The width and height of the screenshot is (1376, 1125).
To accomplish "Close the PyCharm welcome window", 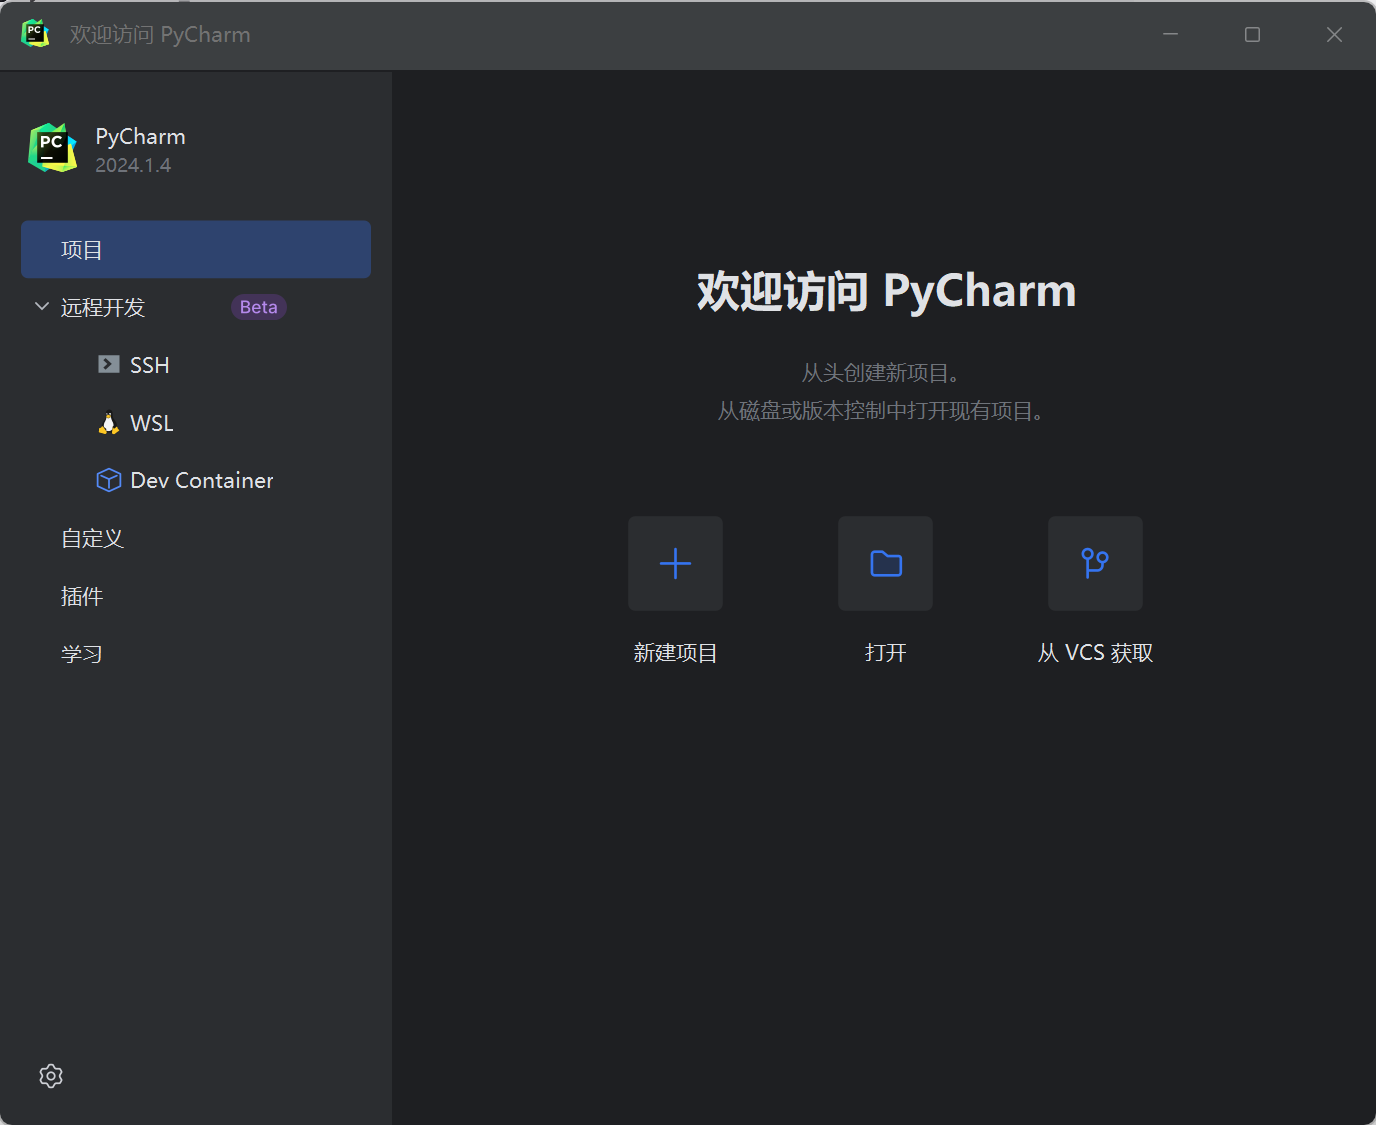I will click(1334, 34).
